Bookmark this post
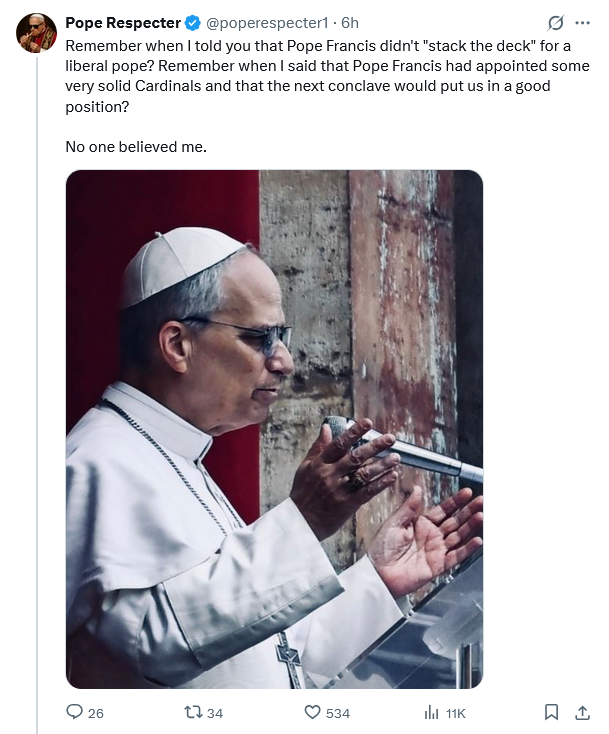This screenshot has height=734, width=609. pyautogui.click(x=551, y=712)
